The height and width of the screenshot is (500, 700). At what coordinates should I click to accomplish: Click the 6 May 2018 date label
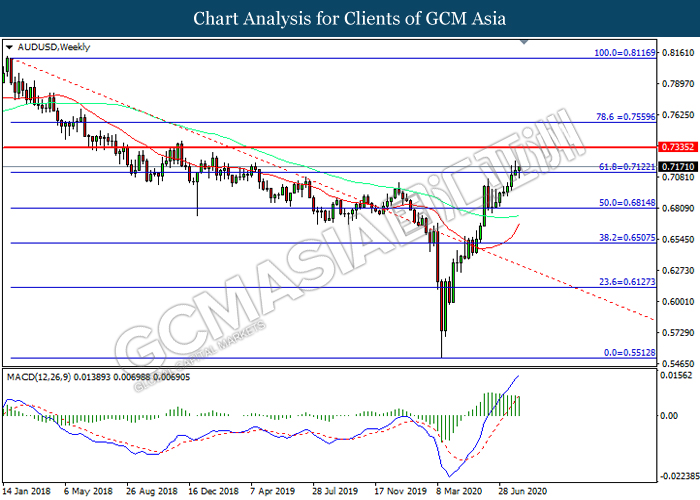click(x=88, y=491)
